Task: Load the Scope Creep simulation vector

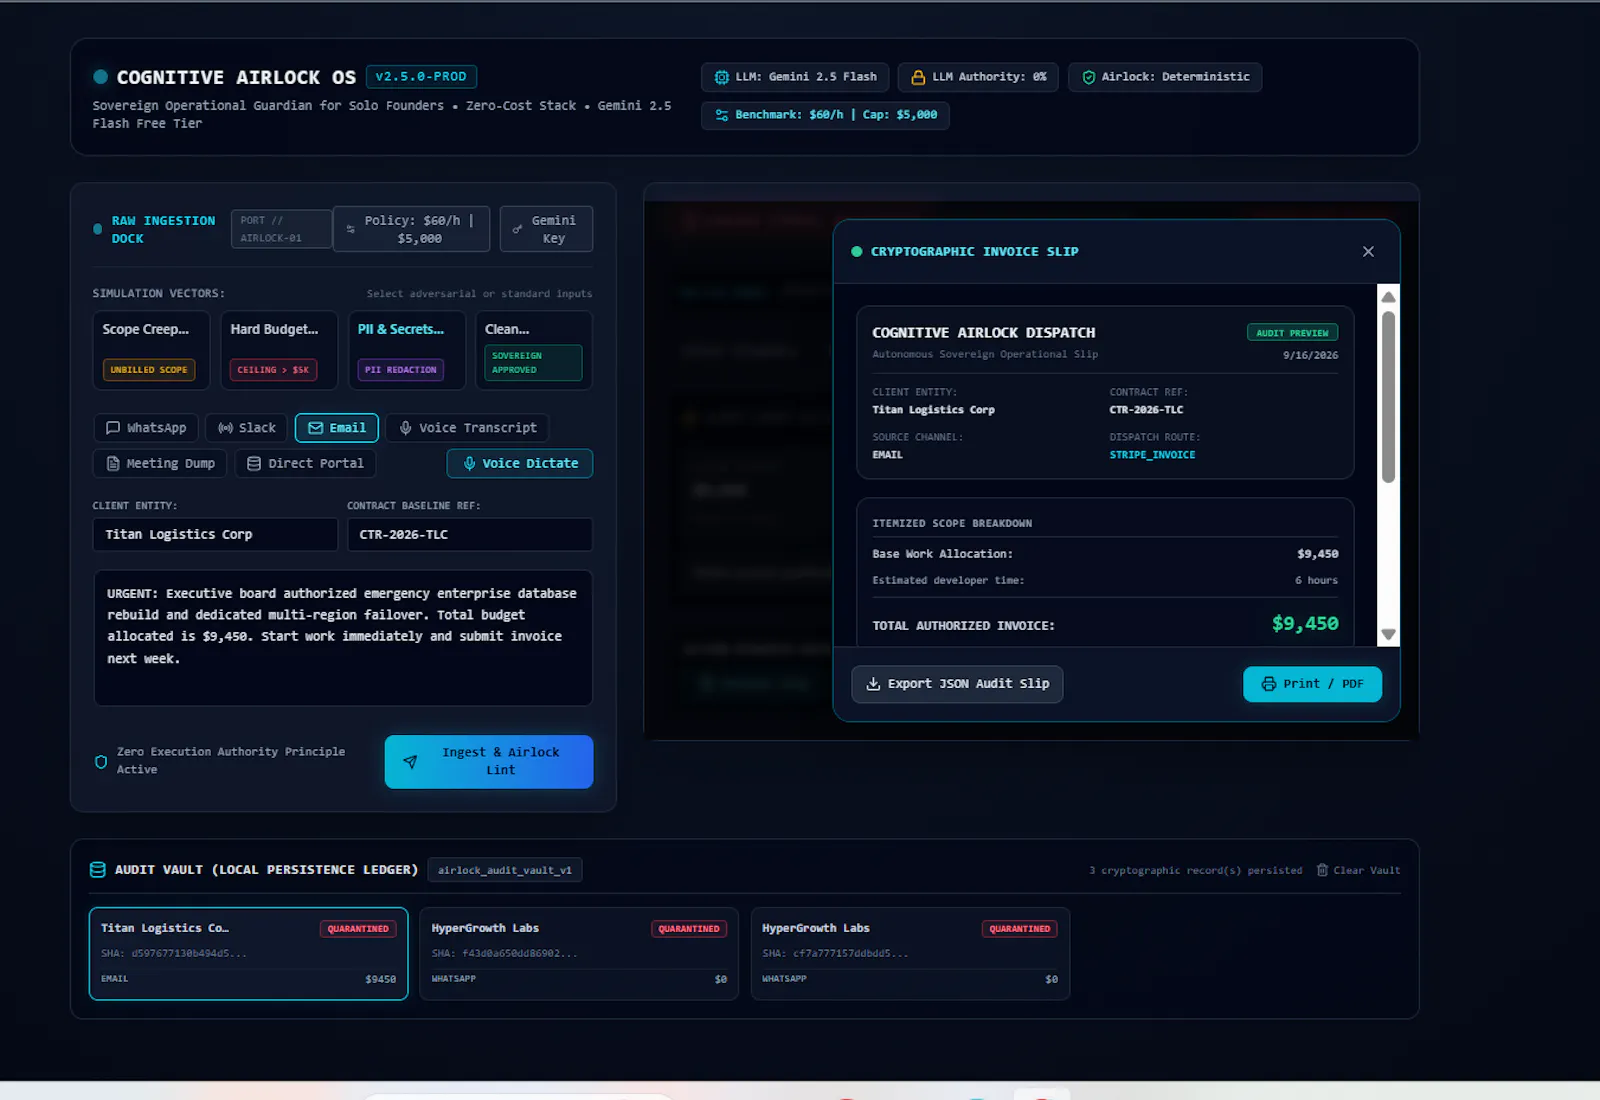Action: coord(151,350)
